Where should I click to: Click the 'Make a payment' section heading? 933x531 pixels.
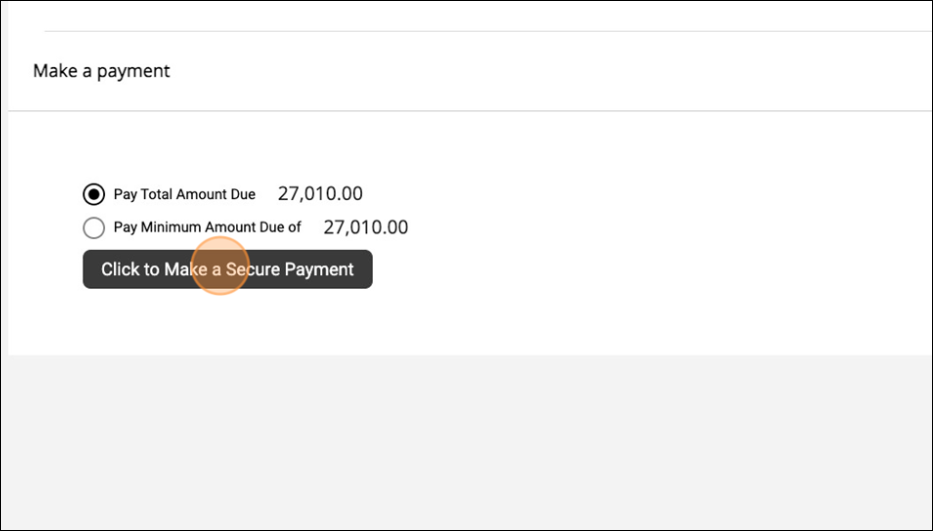pos(101,71)
